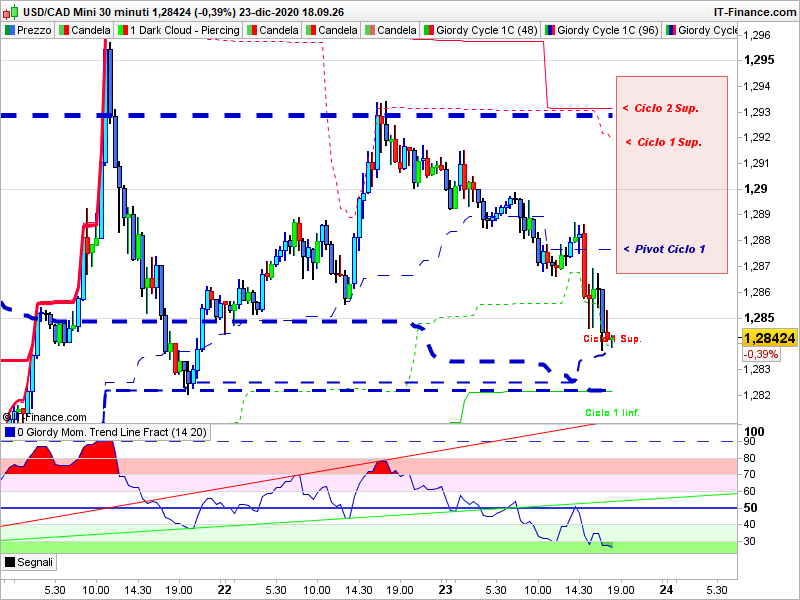Click the 1,295 price axis label
Viewport: 800px width, 600px height.
tap(759, 60)
